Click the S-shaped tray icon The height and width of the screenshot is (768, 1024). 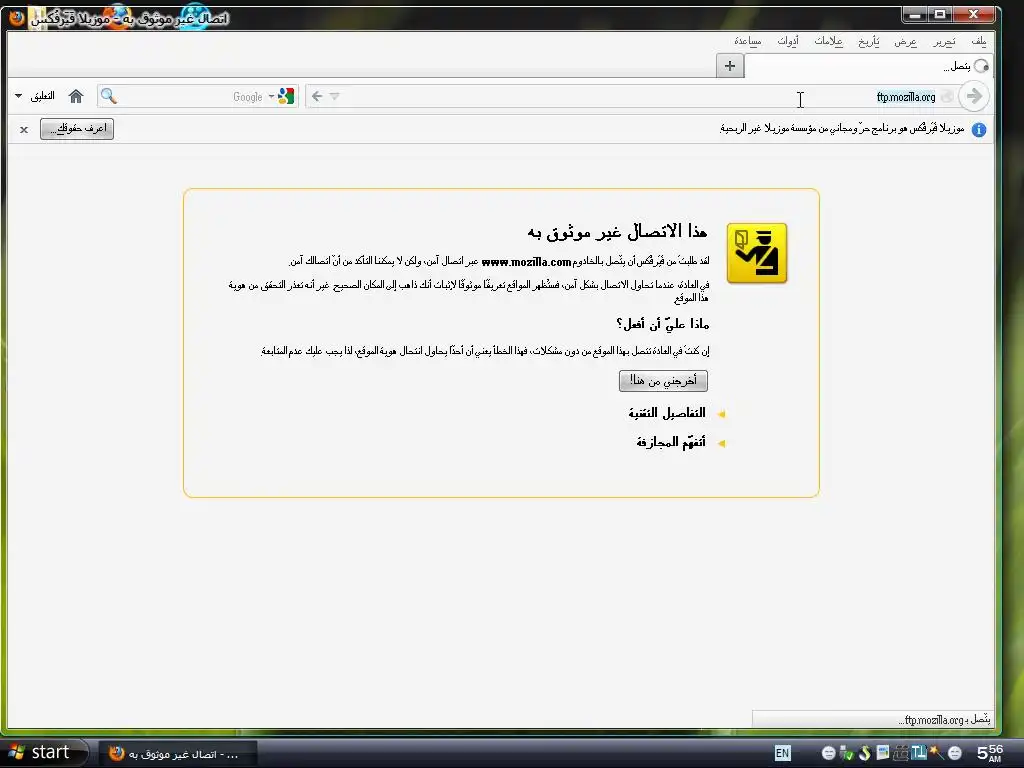(865, 753)
